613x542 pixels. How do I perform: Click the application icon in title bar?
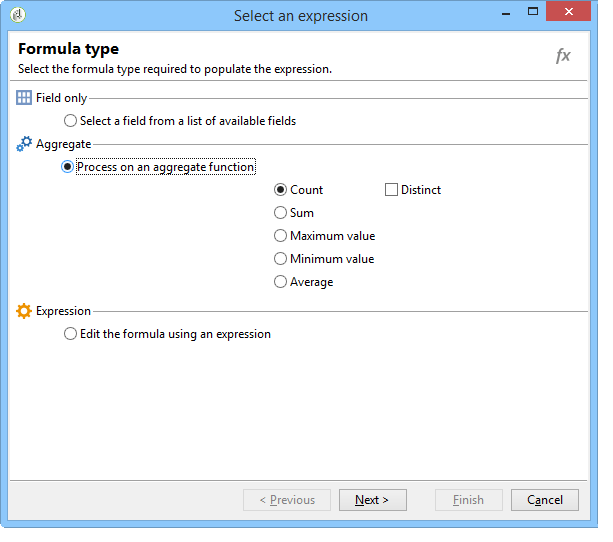19,15
